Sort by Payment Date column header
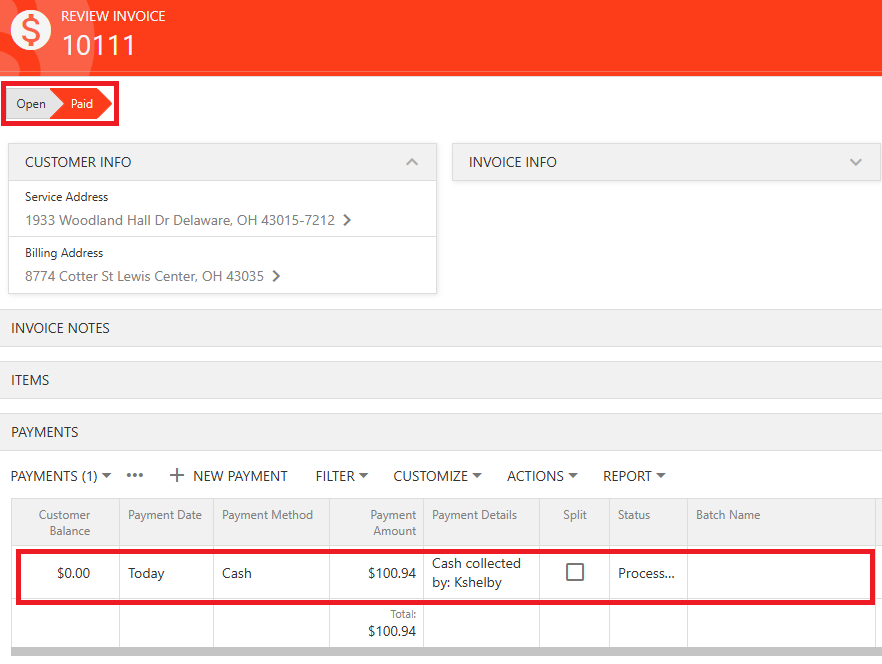The image size is (882, 664). coord(166,522)
